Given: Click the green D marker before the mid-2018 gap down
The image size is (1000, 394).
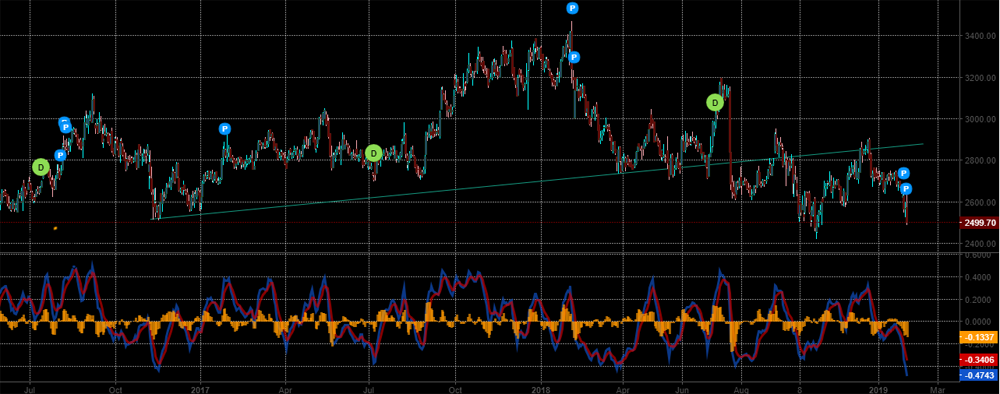Looking at the screenshot, I should point(716,102).
